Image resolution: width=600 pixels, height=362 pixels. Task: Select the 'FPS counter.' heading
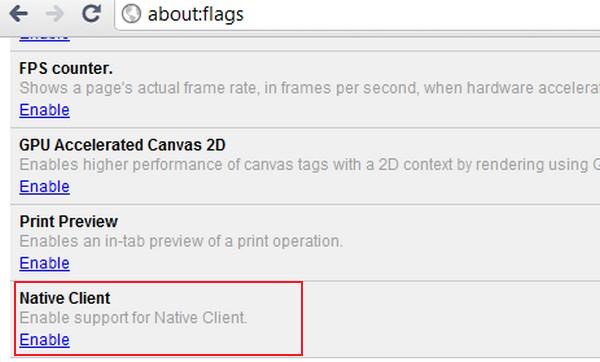click(66, 68)
